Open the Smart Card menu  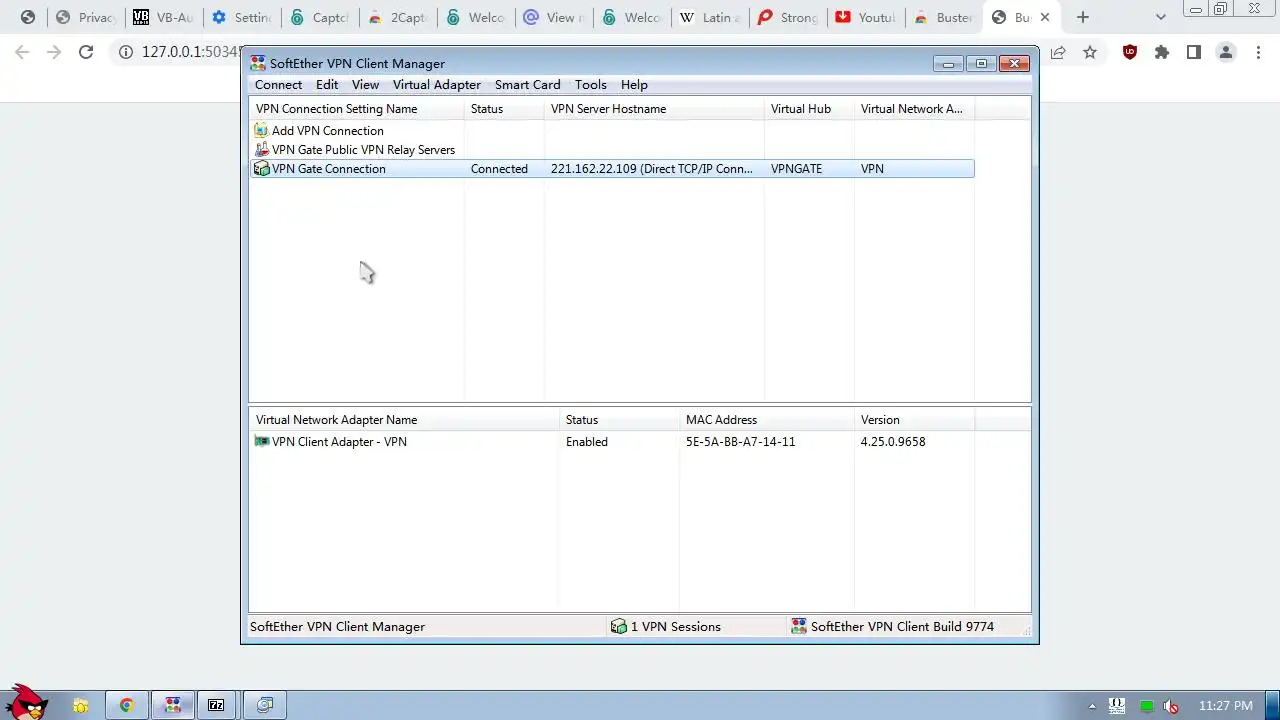[x=527, y=85]
